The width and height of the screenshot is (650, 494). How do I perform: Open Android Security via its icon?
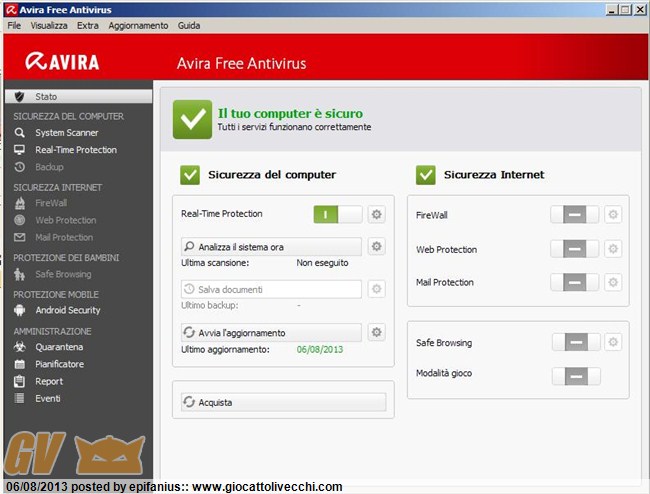pos(19,310)
